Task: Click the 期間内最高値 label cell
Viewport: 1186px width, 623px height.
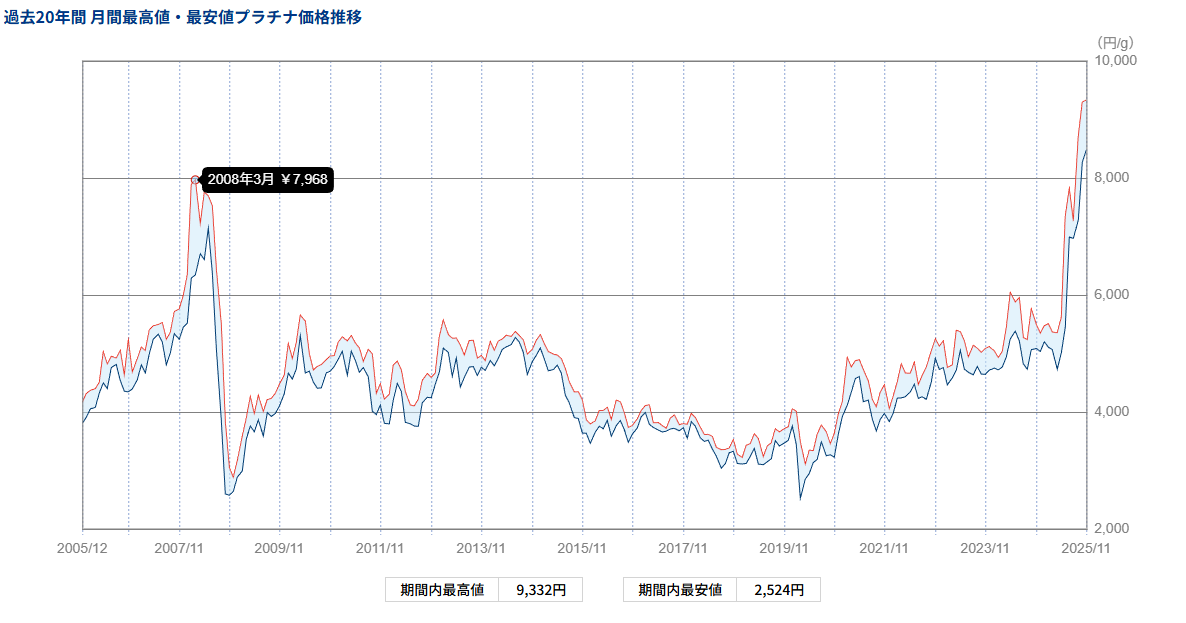Action: [x=442, y=590]
